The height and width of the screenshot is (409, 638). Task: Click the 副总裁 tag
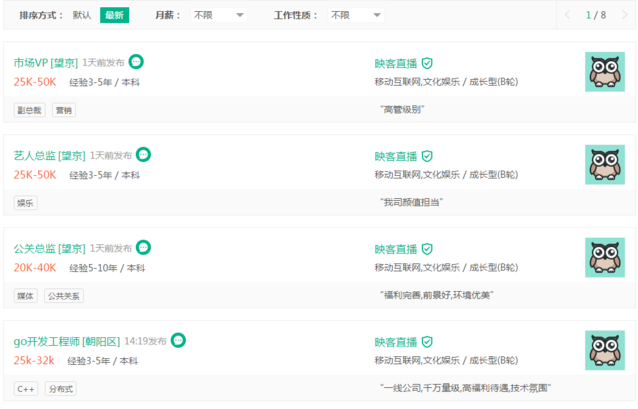click(29, 110)
